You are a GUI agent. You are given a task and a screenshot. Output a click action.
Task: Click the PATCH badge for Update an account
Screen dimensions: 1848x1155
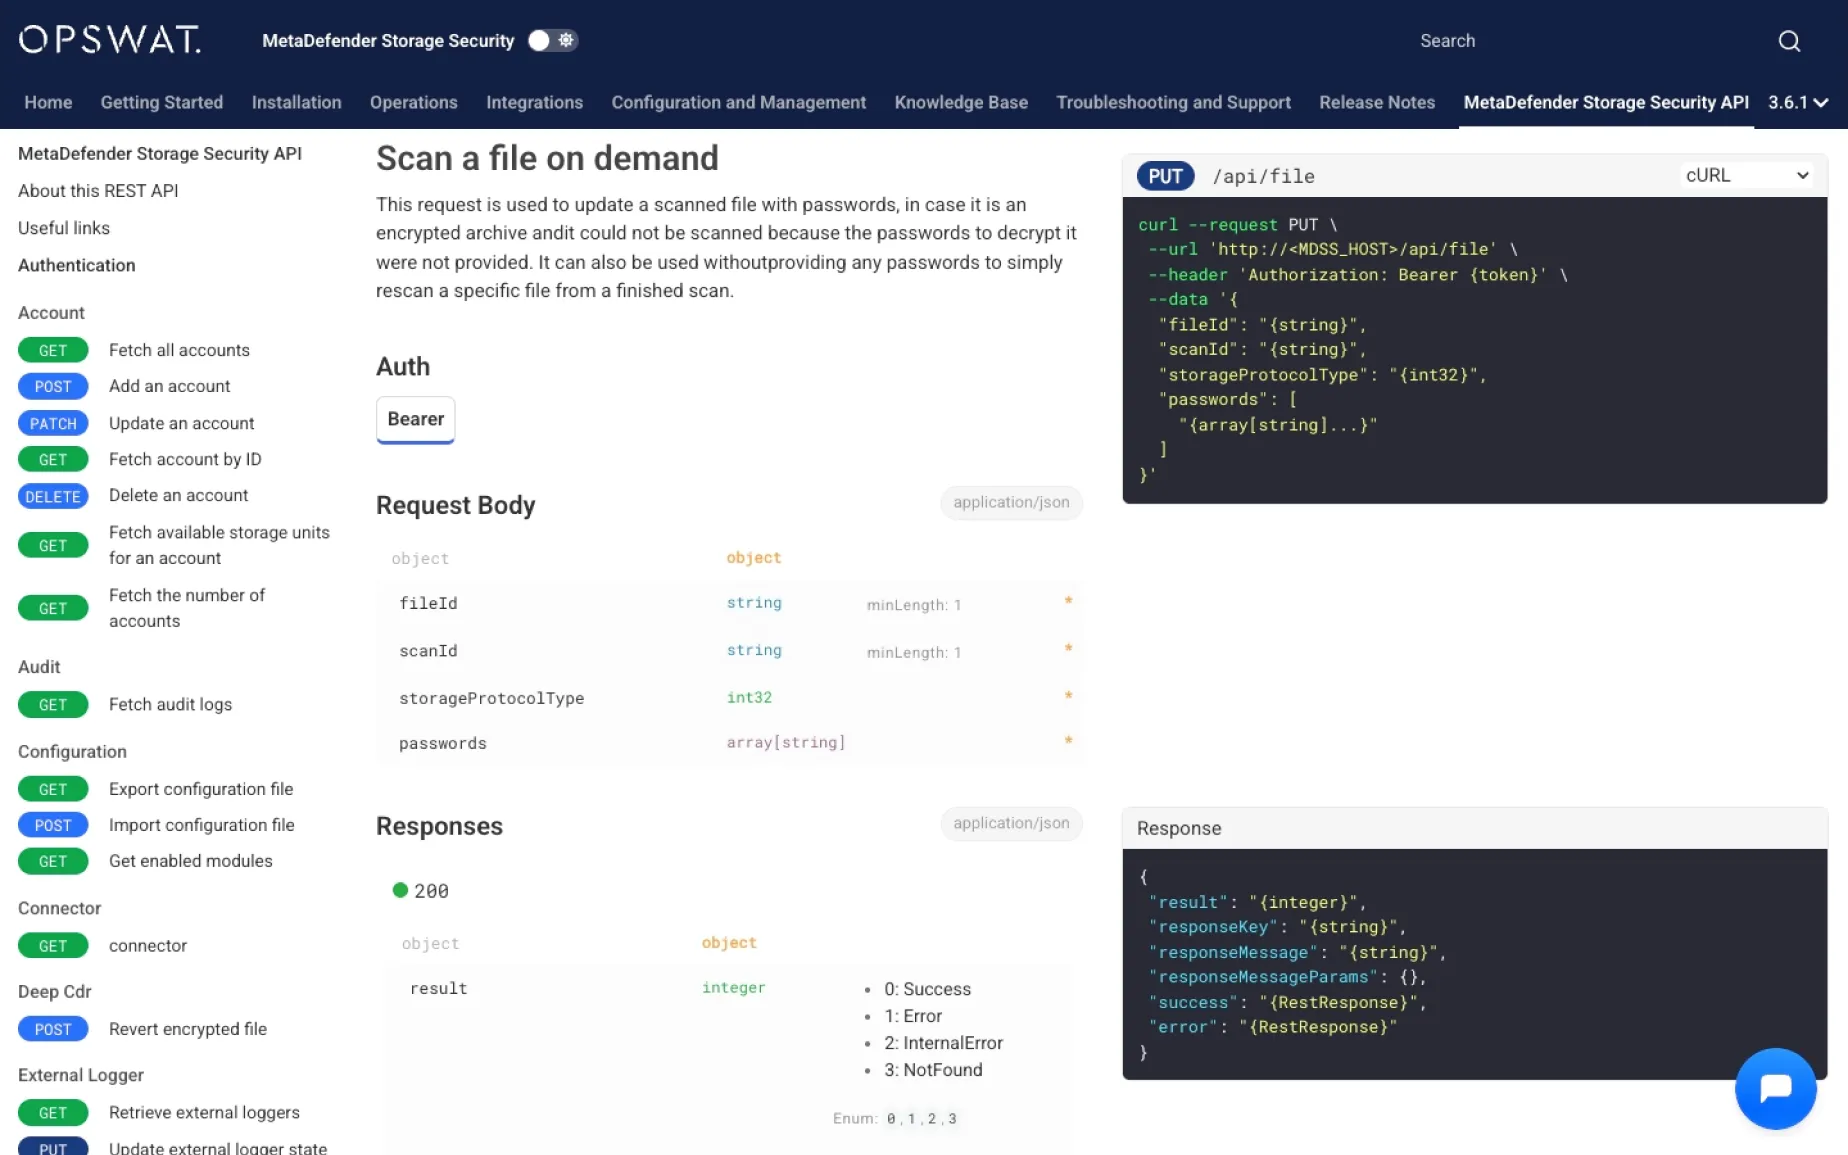point(53,423)
